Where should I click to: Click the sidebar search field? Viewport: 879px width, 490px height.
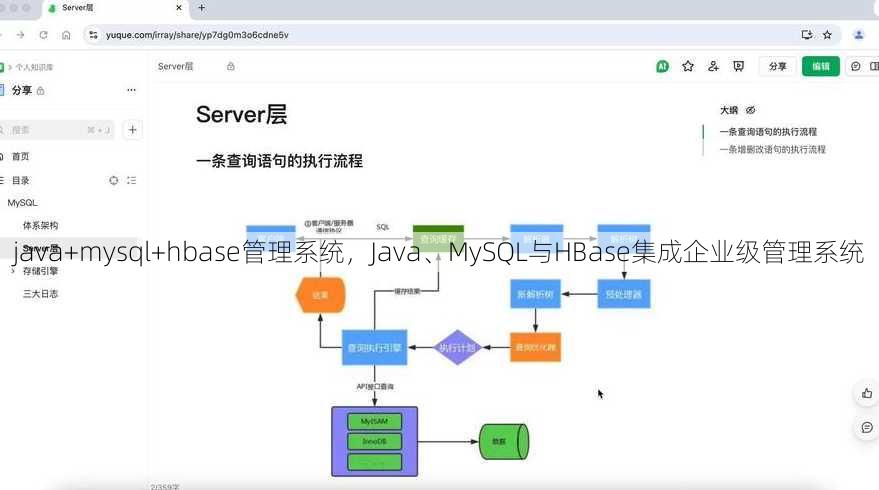(x=56, y=130)
